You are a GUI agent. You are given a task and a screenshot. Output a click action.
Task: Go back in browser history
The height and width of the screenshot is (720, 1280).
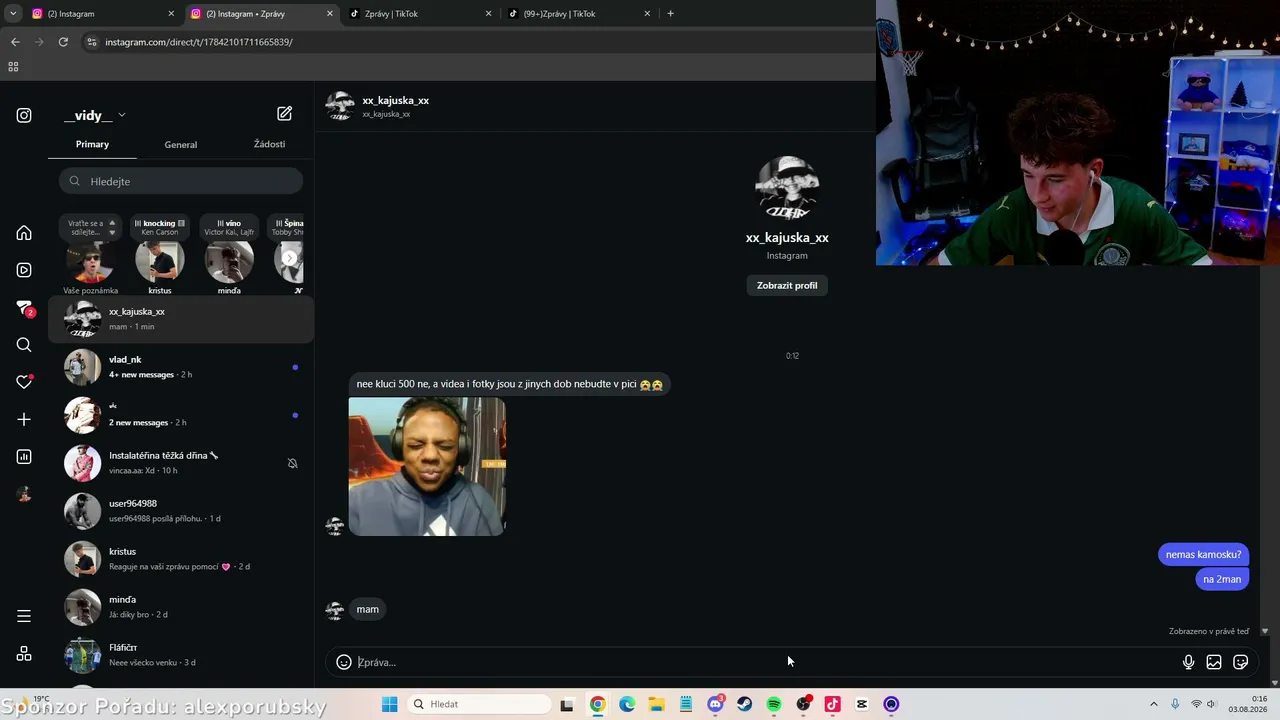pos(15,42)
